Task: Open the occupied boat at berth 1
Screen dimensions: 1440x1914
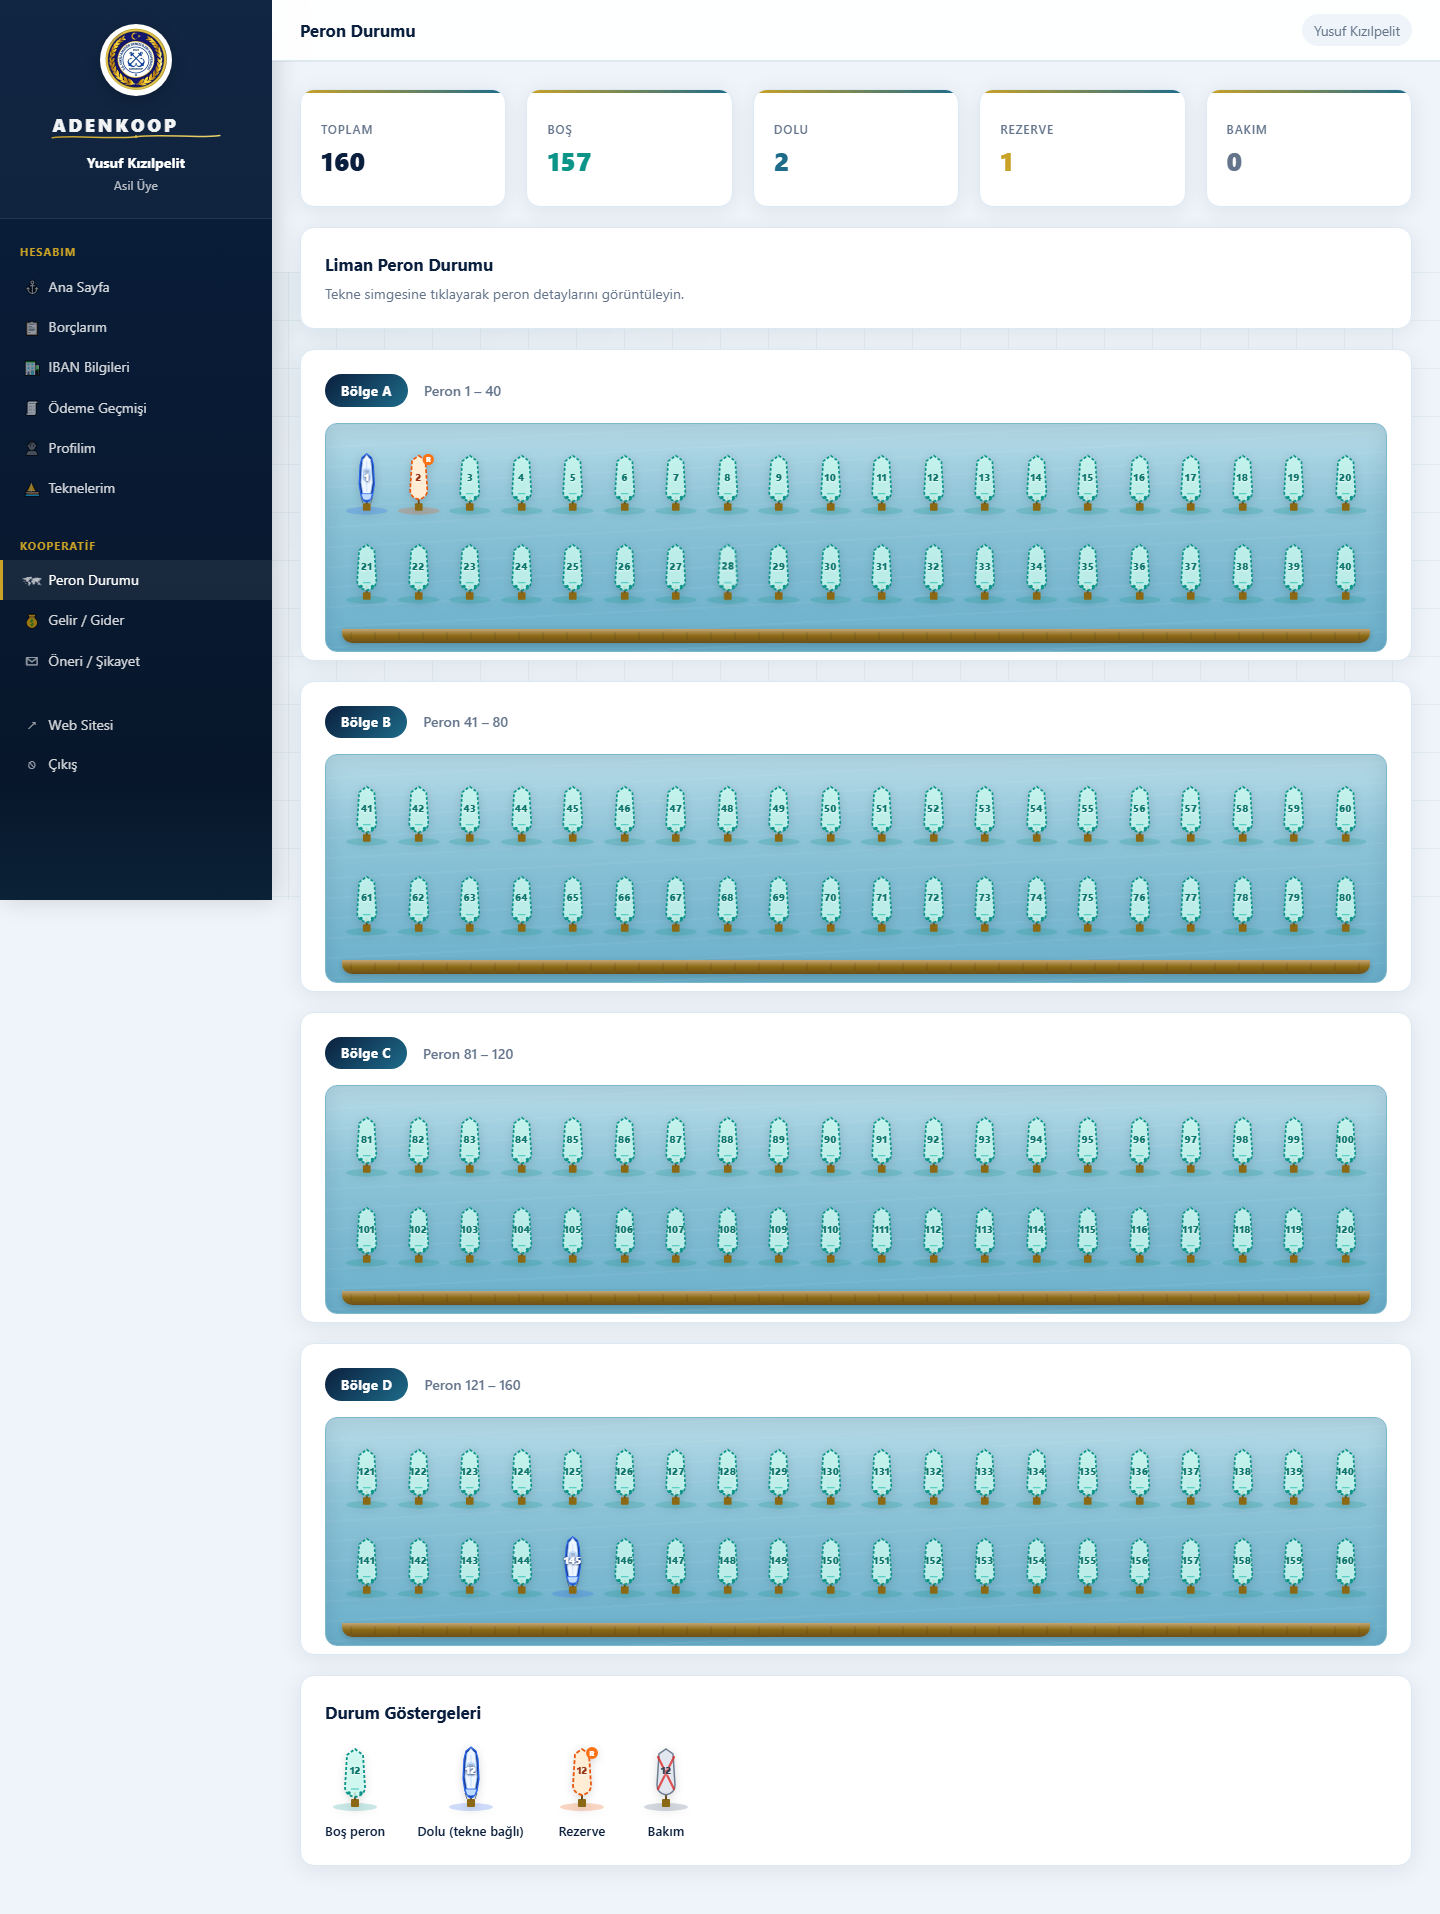Action: pyautogui.click(x=367, y=481)
